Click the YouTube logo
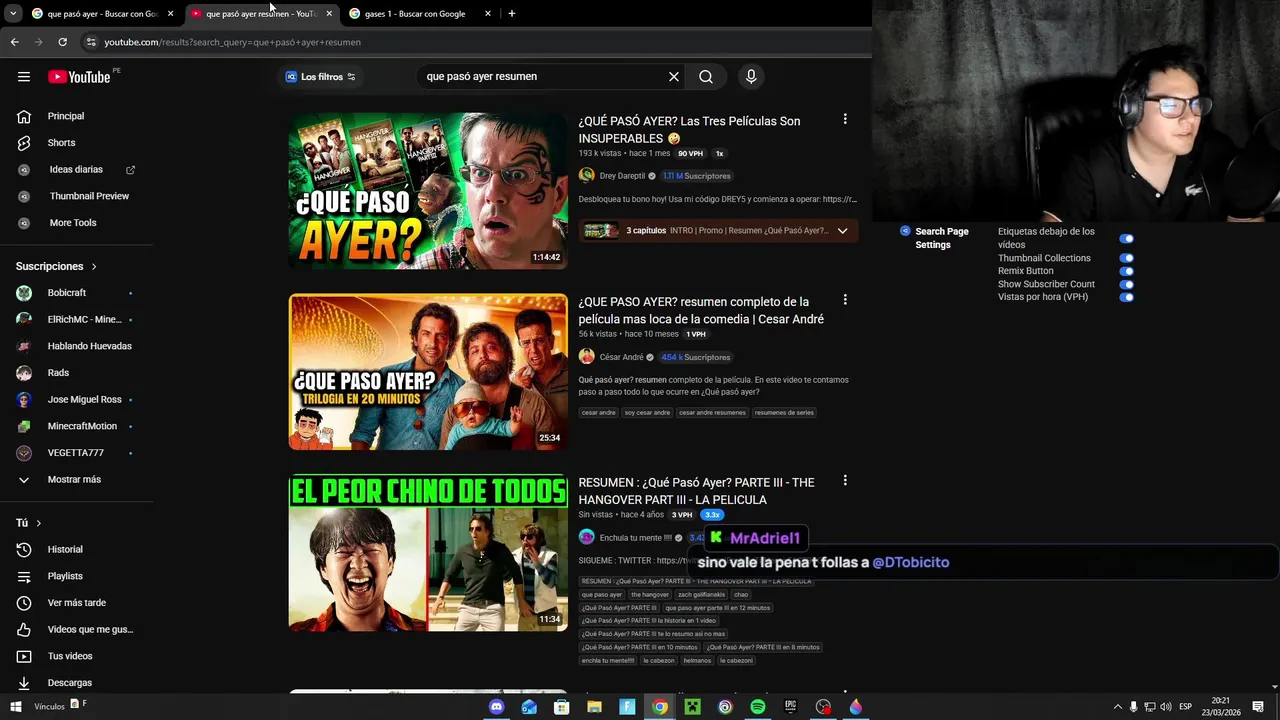 79,77
